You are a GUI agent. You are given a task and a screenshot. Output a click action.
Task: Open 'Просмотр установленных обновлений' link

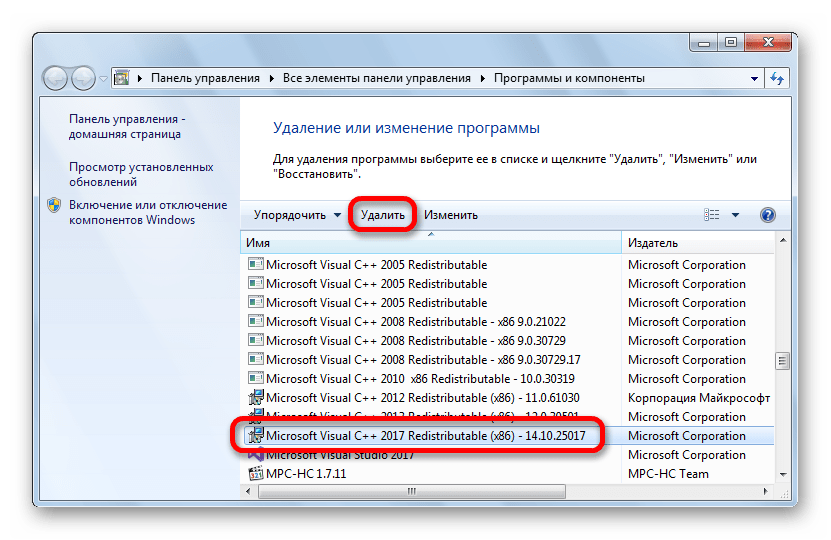coord(141,174)
